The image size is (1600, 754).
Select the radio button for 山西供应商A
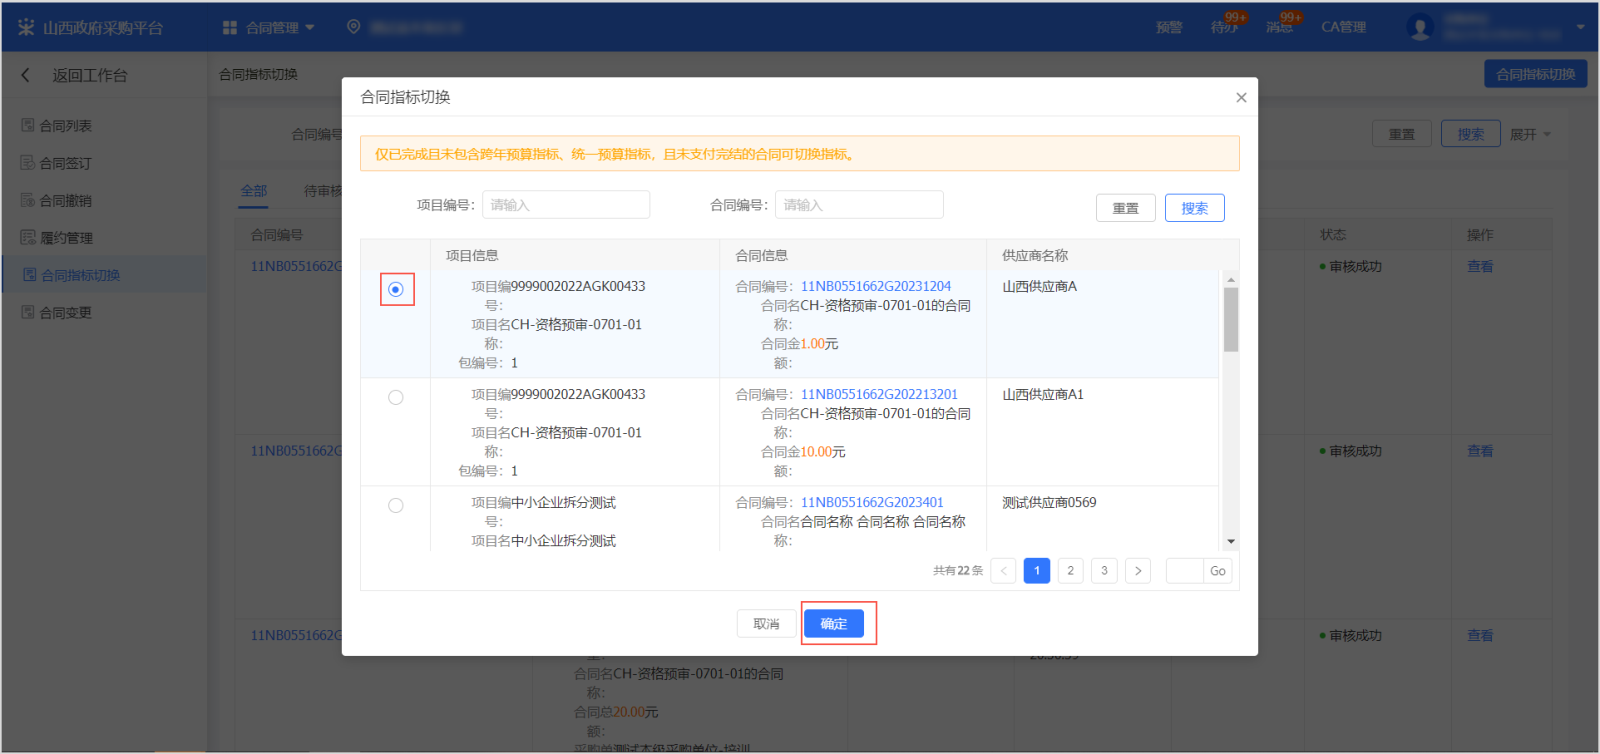pos(396,290)
